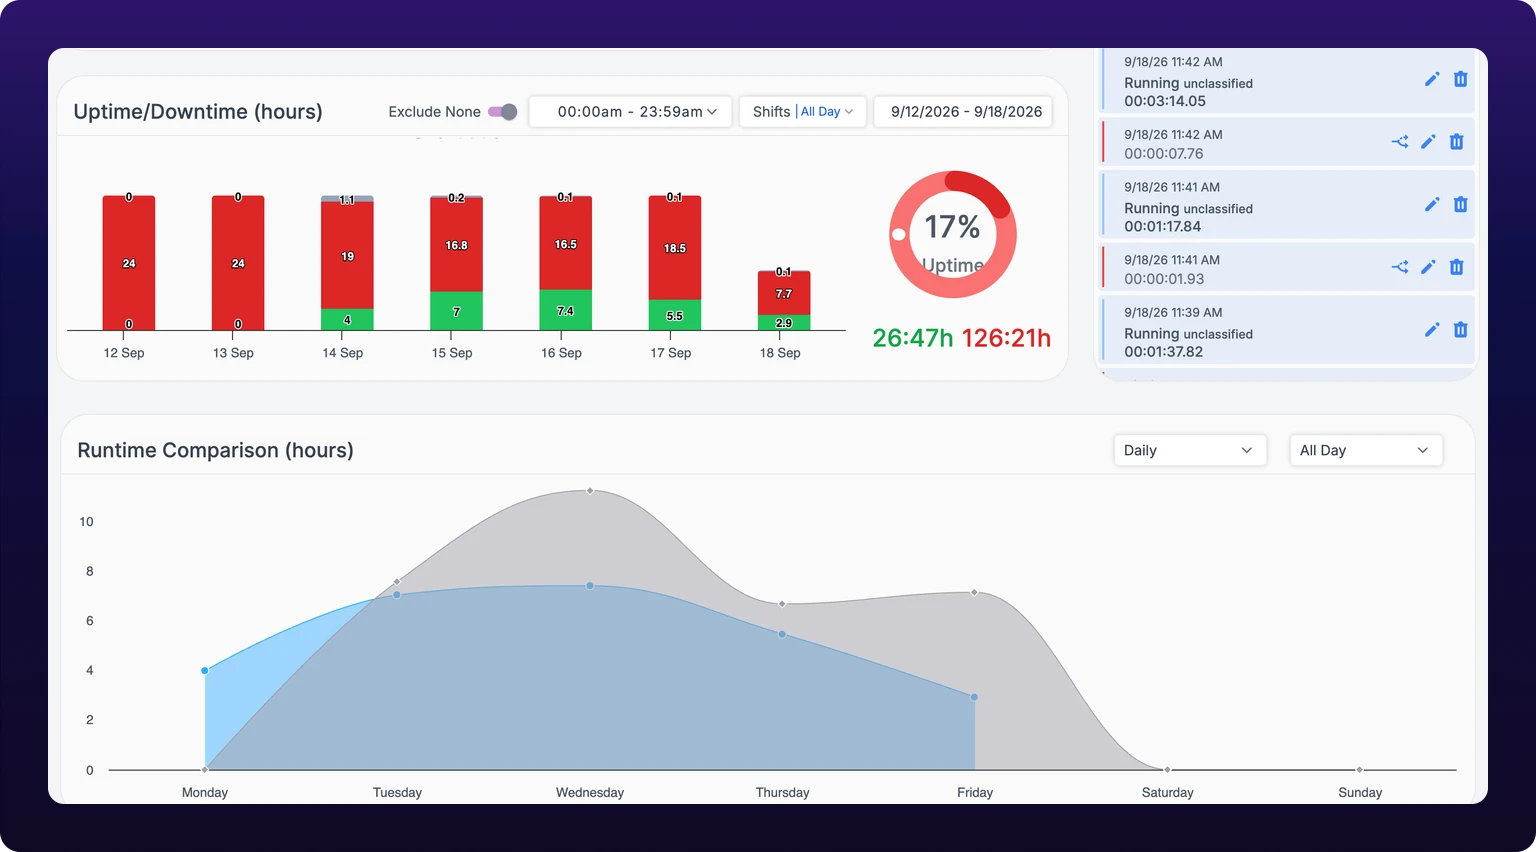The height and width of the screenshot is (852, 1536).
Task: Toggle the Exclude None switch
Action: (x=503, y=112)
